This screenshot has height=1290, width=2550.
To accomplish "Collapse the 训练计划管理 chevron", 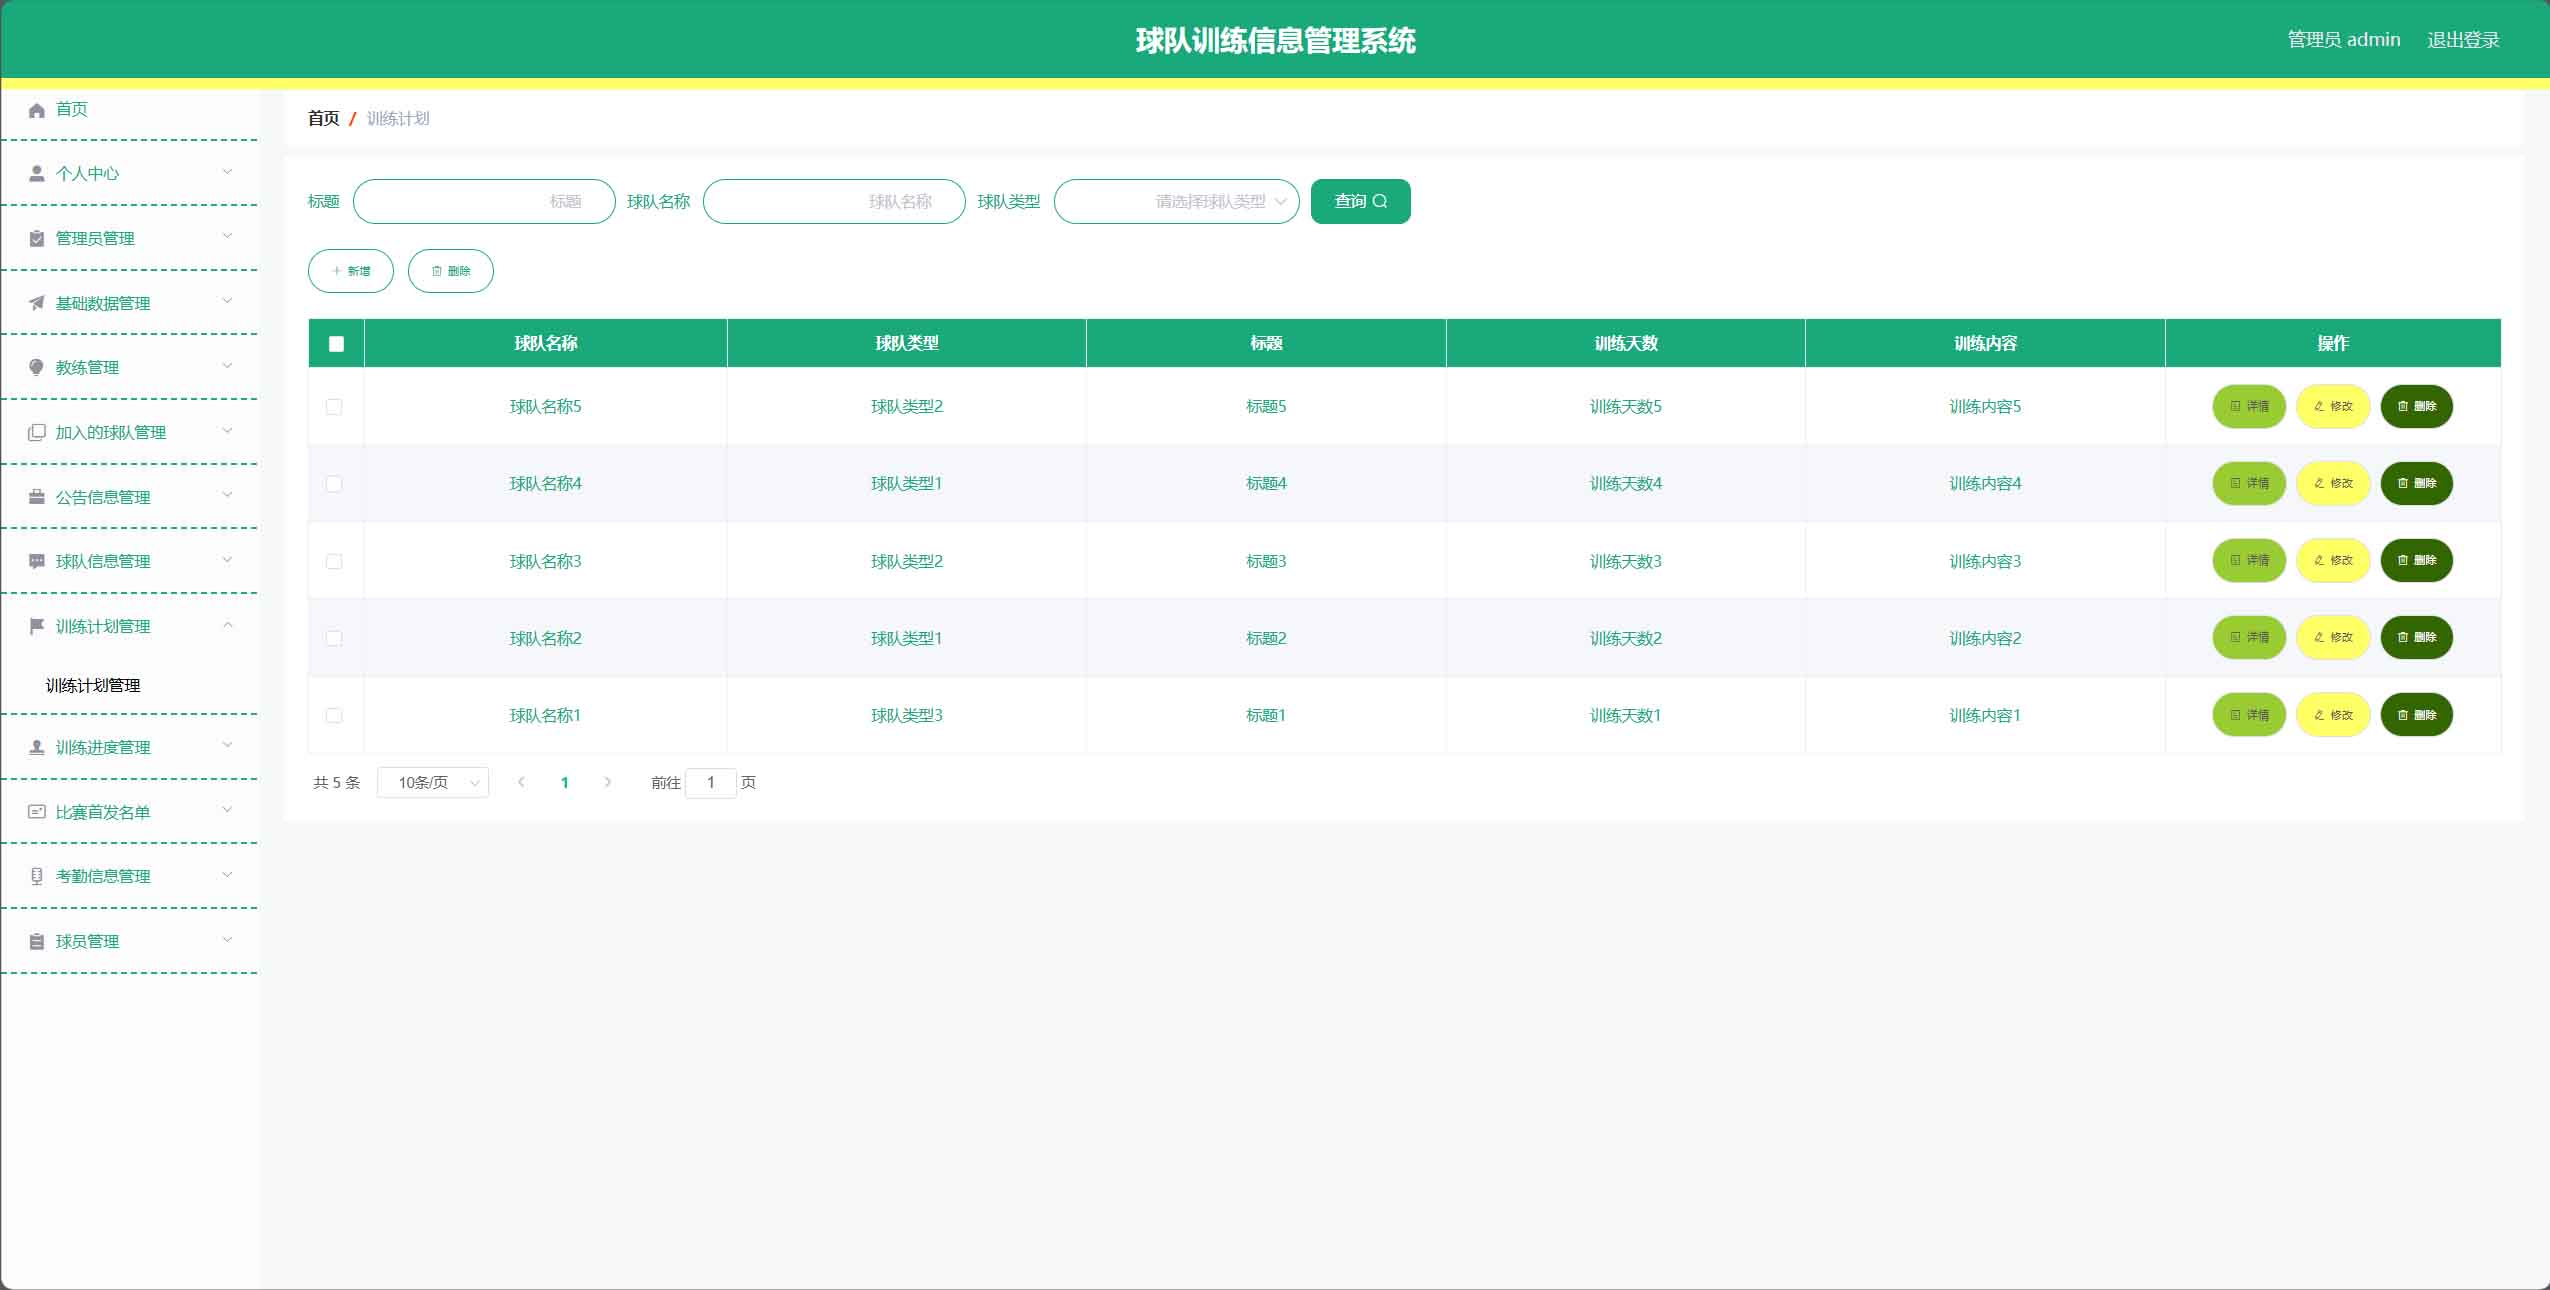I will [x=227, y=625].
